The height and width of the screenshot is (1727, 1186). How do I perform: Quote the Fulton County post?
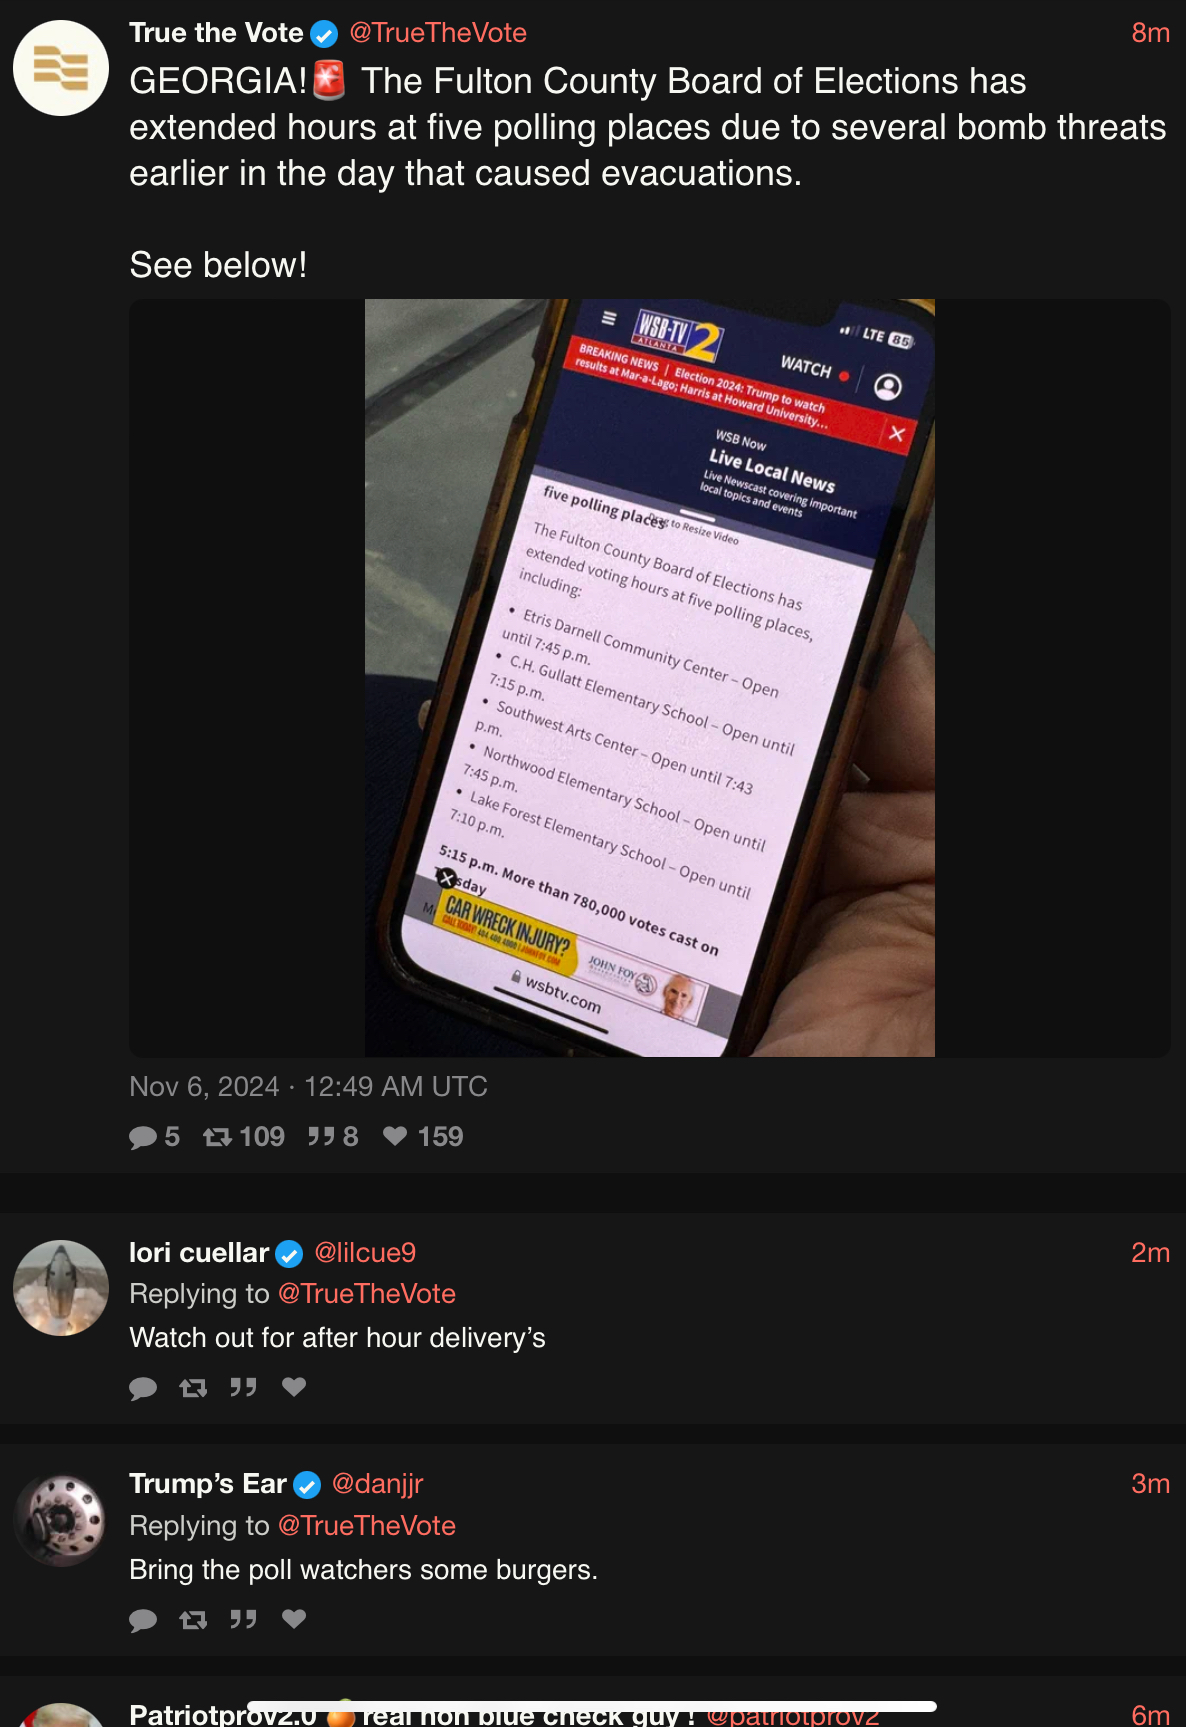click(333, 1137)
